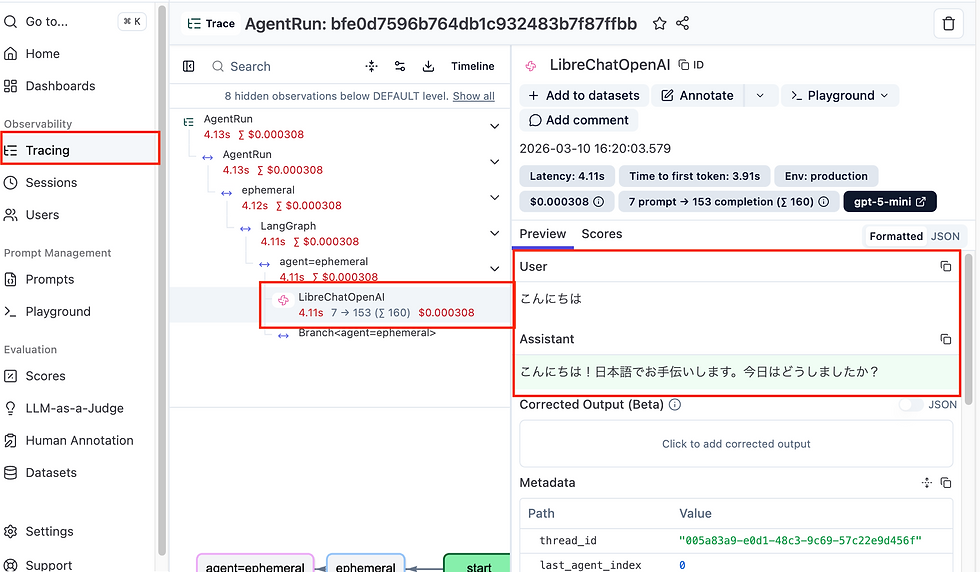Copy the Assistant message
Image resolution: width=980 pixels, height=572 pixels.
point(946,339)
